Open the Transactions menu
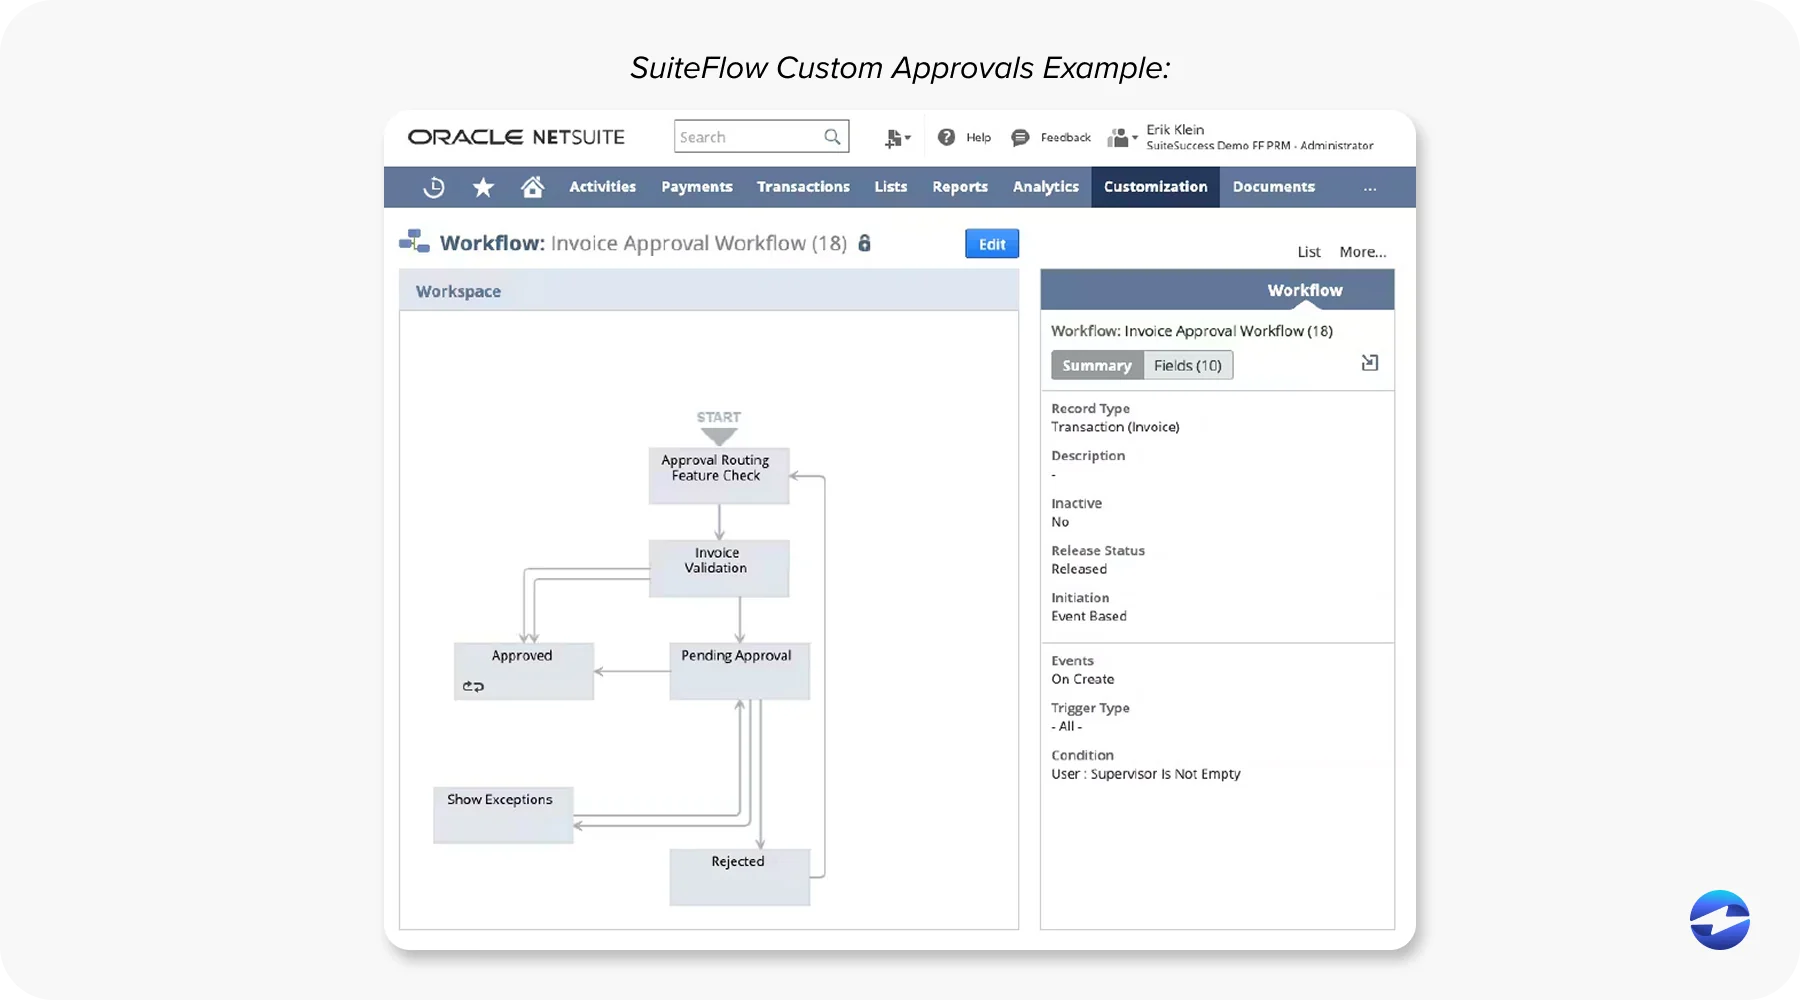Viewport: 1800px width, 1000px height. 803,187
